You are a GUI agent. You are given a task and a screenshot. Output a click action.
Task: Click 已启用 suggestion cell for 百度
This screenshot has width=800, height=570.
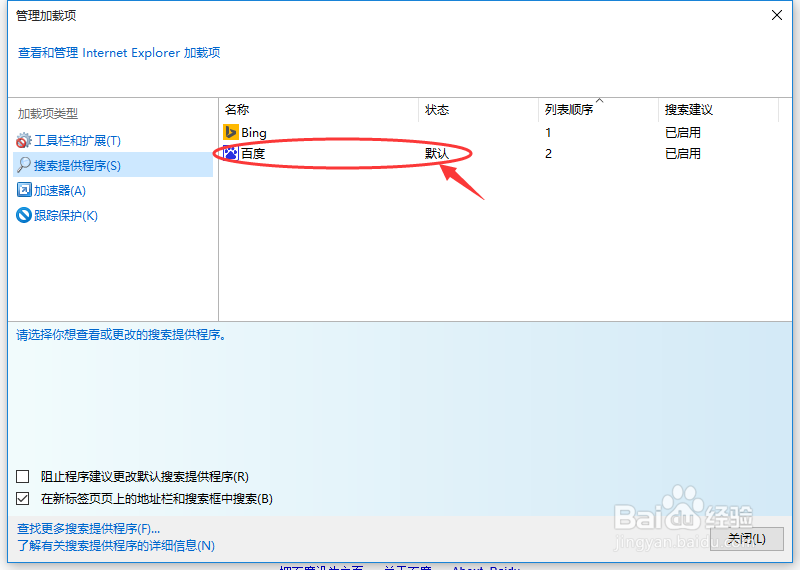point(683,154)
